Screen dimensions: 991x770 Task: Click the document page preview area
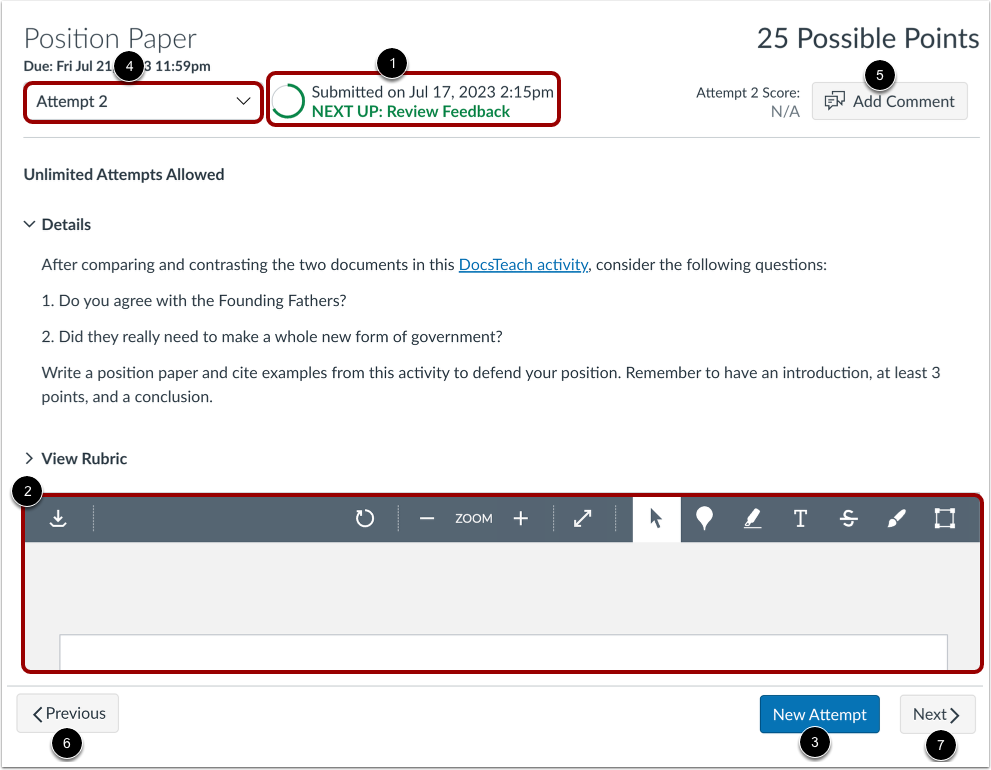(x=503, y=651)
